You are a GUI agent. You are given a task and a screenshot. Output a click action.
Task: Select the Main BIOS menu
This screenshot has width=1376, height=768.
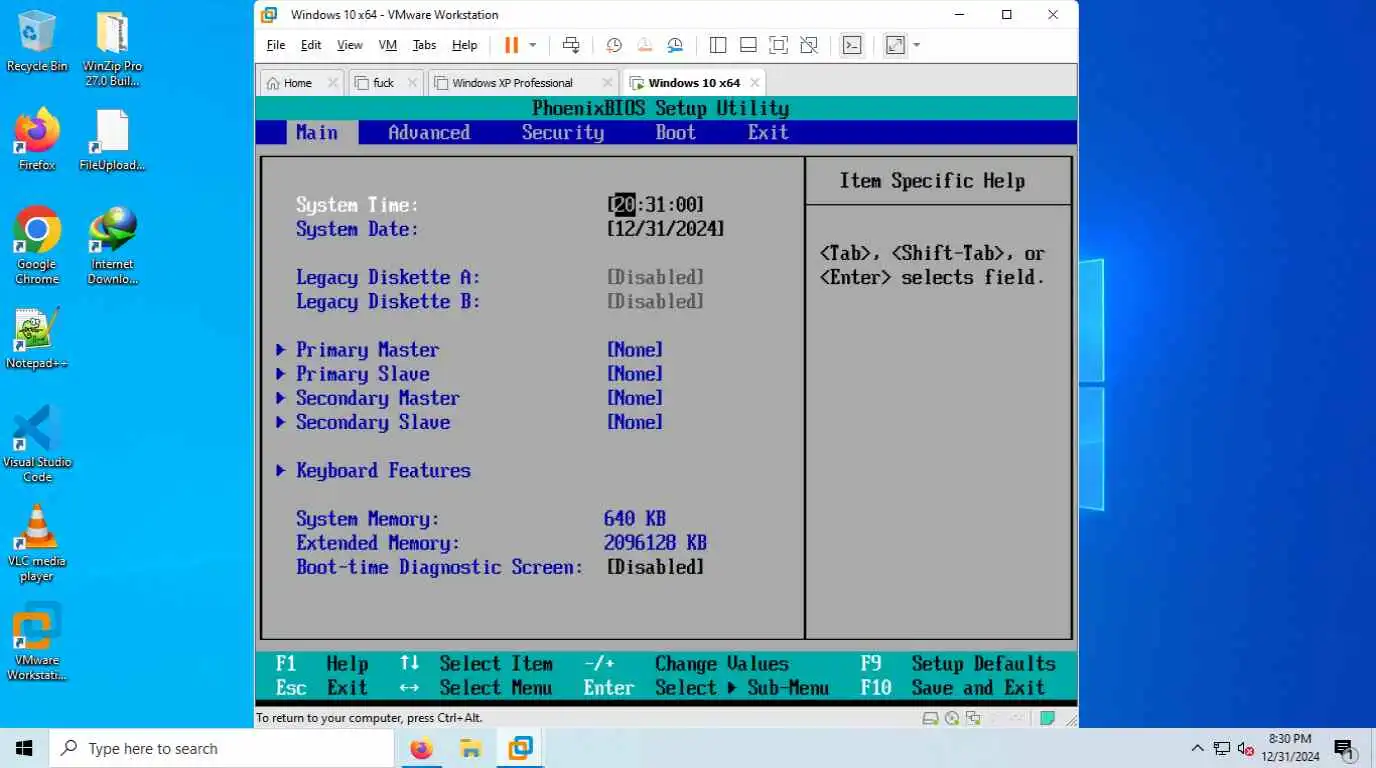(317, 133)
